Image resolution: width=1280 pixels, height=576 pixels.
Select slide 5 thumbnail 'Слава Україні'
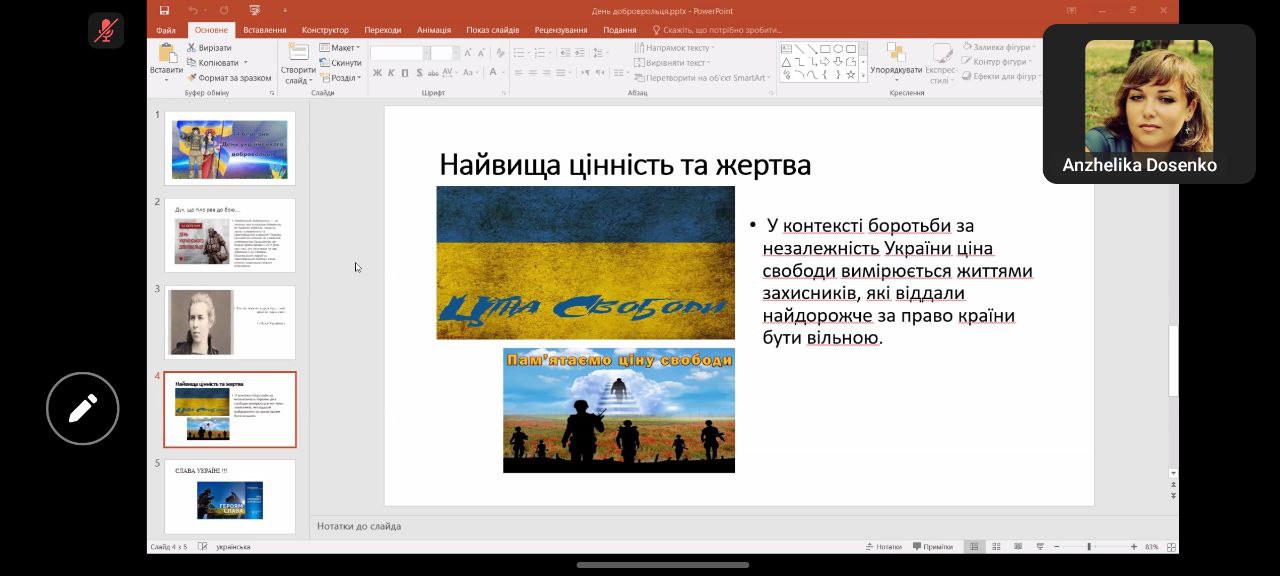(230, 497)
